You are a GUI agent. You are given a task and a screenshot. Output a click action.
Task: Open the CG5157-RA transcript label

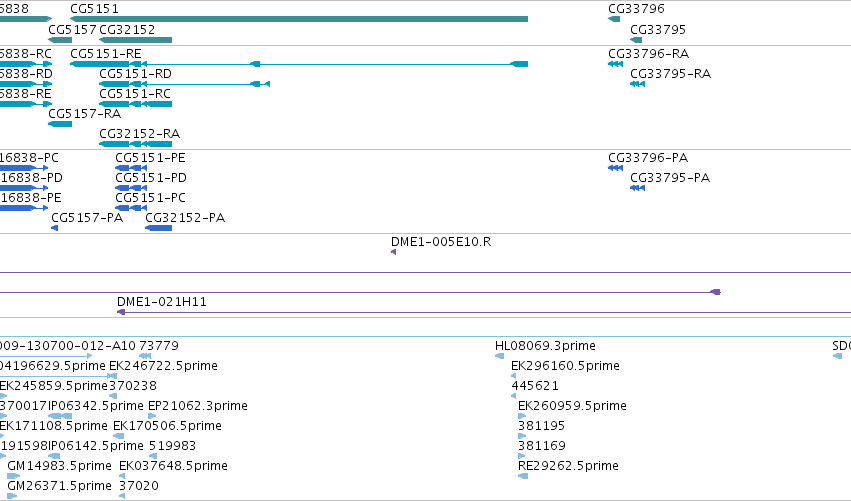pyautogui.click(x=85, y=114)
